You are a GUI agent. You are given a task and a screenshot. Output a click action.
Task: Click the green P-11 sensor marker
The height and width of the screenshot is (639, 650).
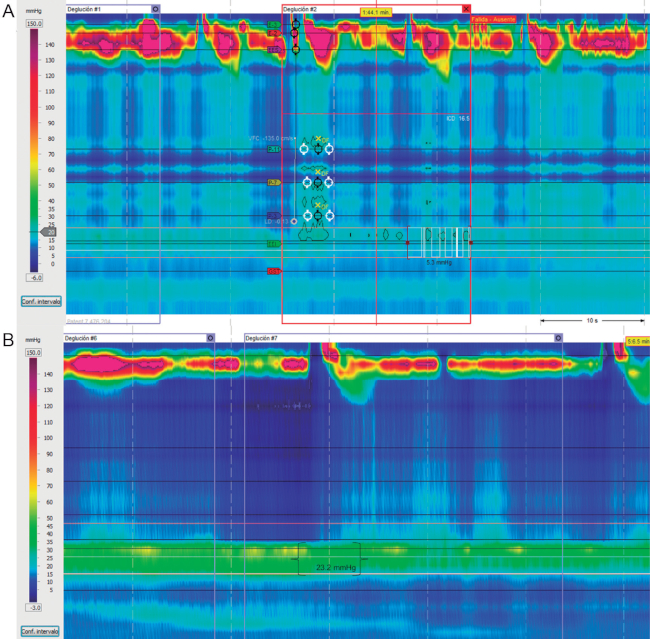273,149
